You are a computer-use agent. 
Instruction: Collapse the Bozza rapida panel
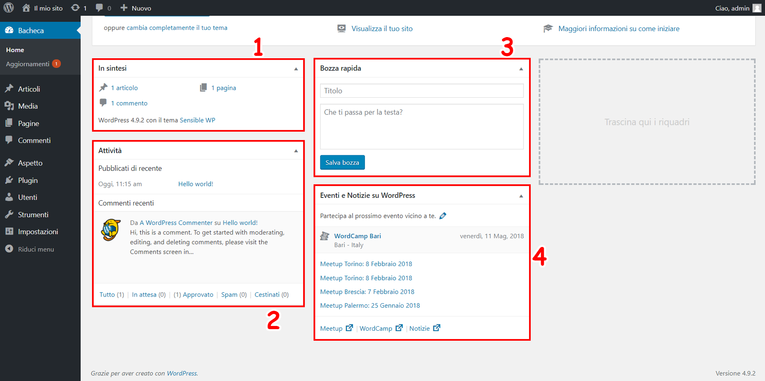point(521,69)
